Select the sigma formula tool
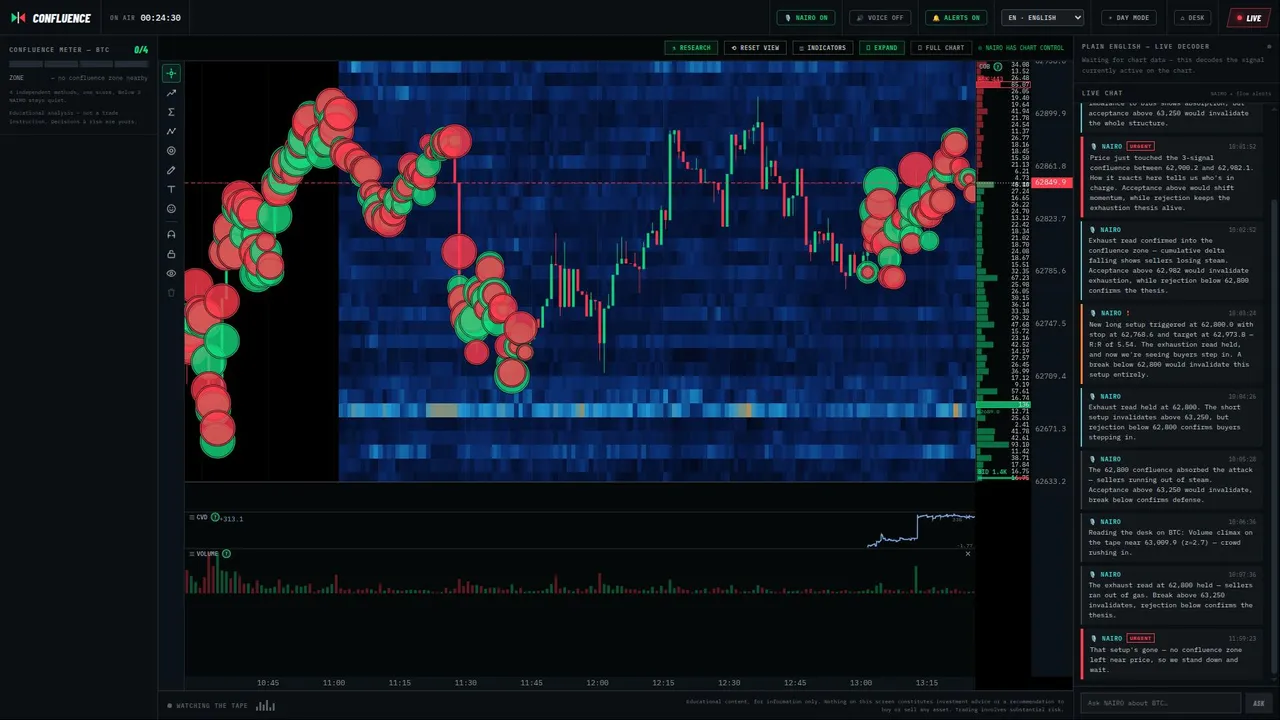 tap(171, 112)
